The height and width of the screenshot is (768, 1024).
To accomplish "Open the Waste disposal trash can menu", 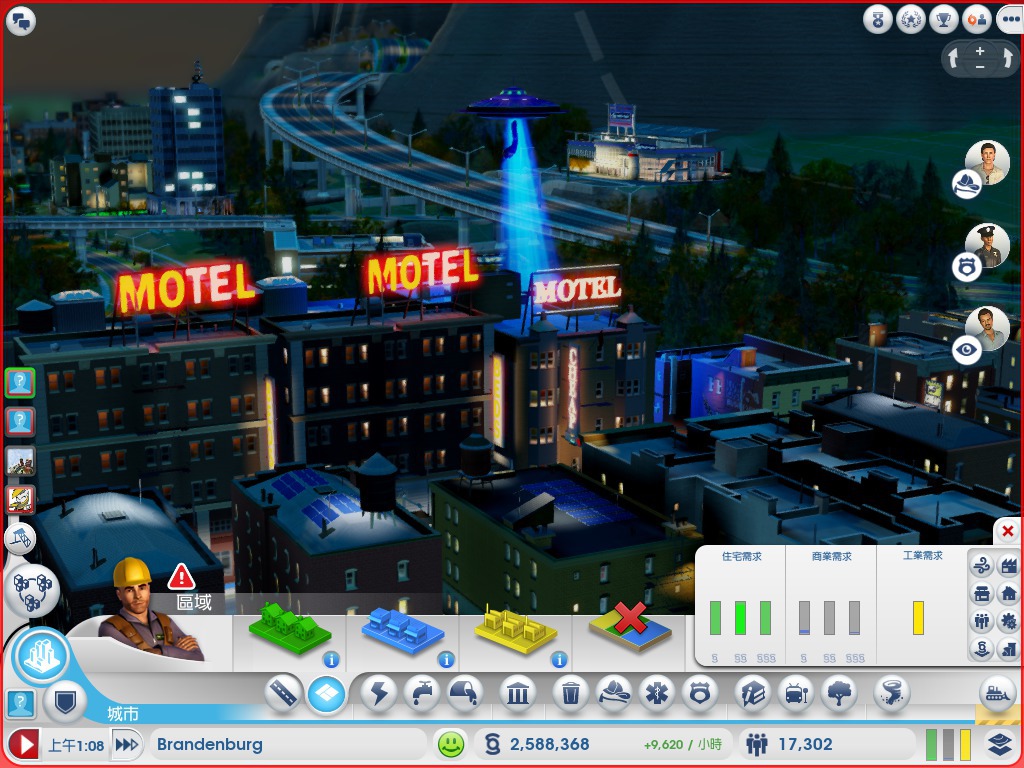I will click(571, 694).
